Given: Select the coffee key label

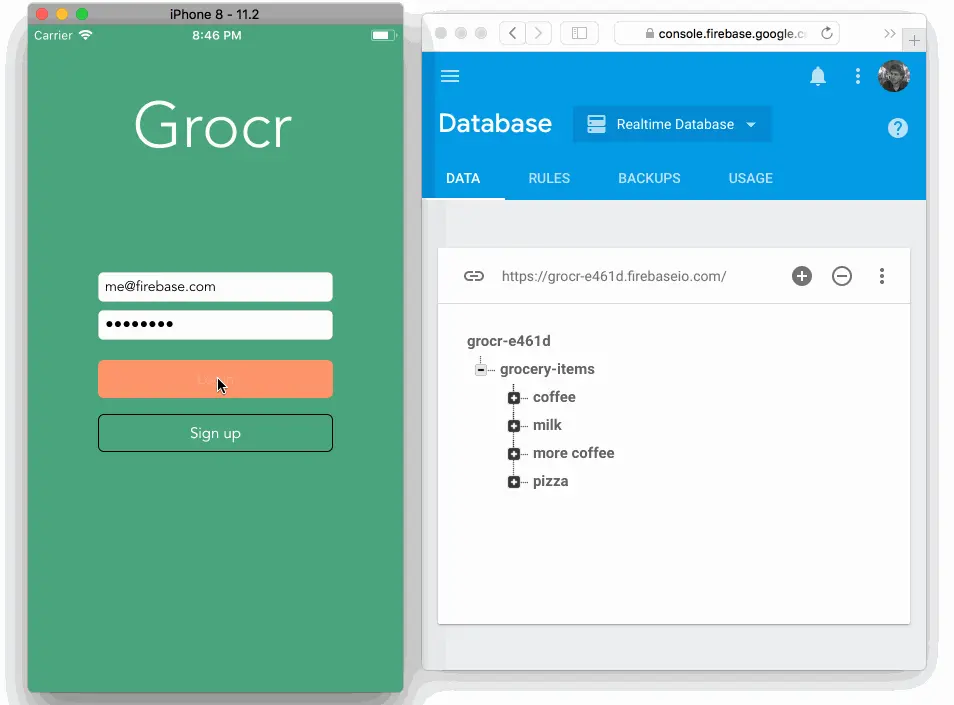Looking at the screenshot, I should point(554,397).
